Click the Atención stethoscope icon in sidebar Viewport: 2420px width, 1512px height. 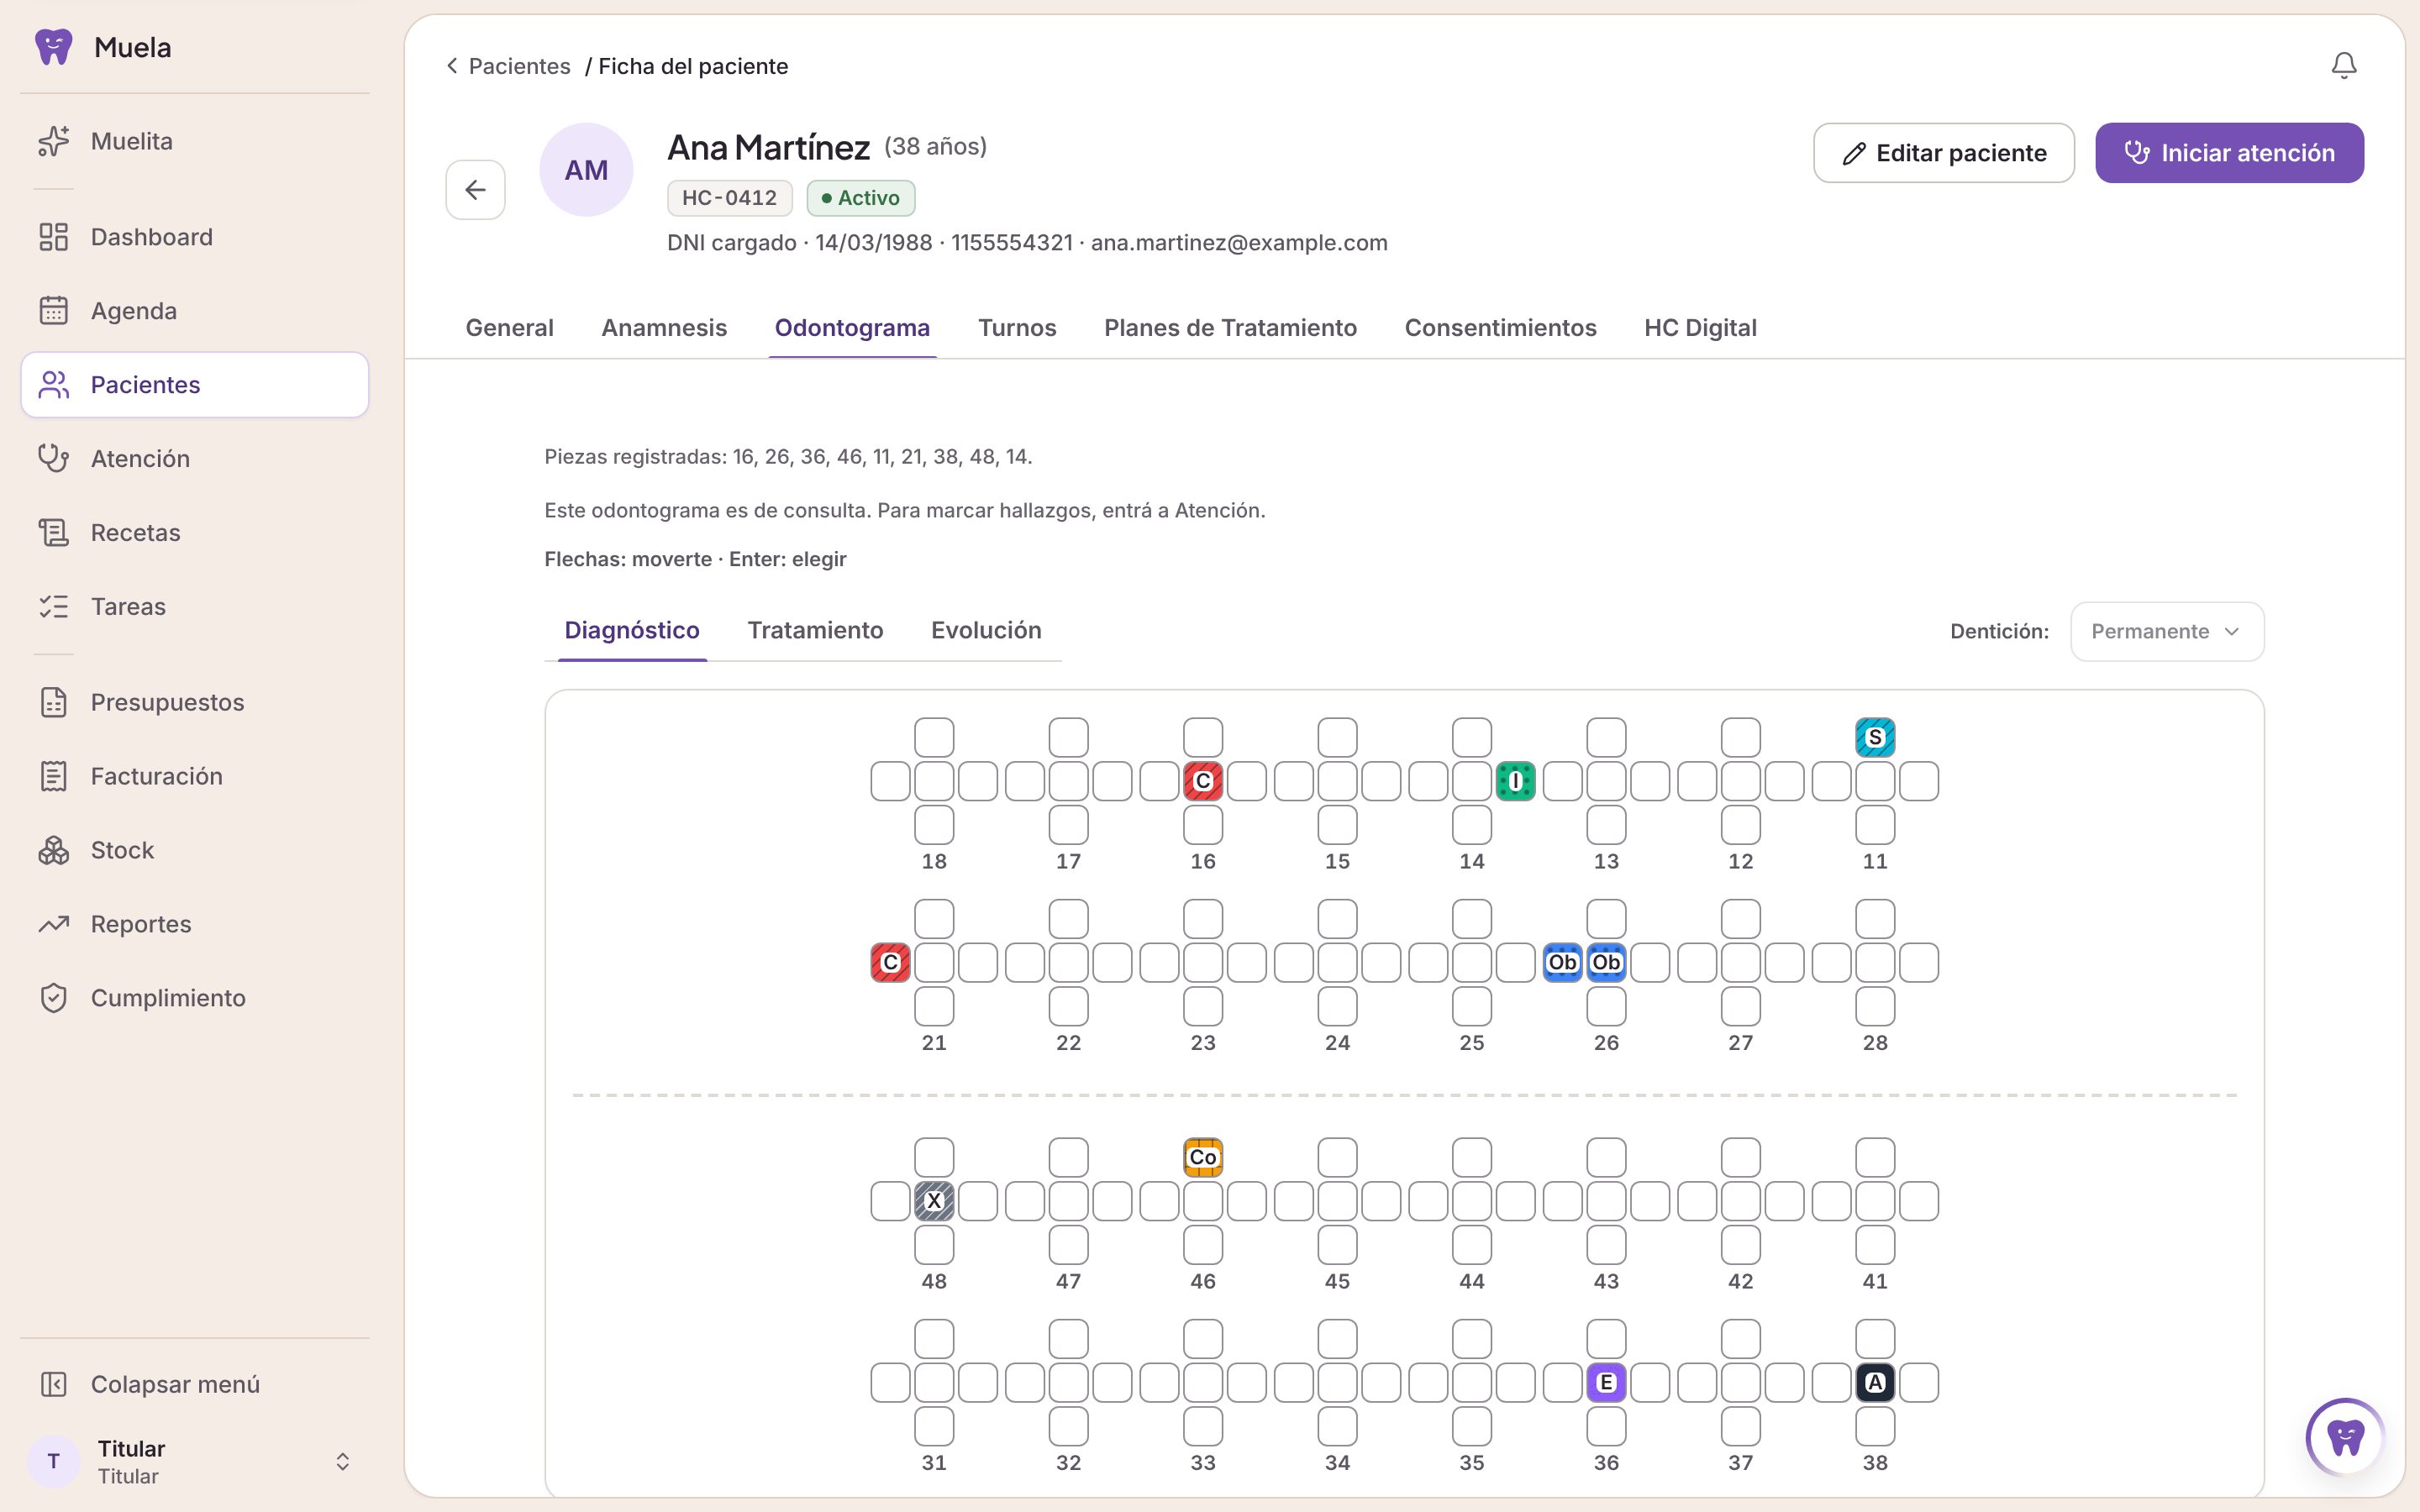coord(53,458)
